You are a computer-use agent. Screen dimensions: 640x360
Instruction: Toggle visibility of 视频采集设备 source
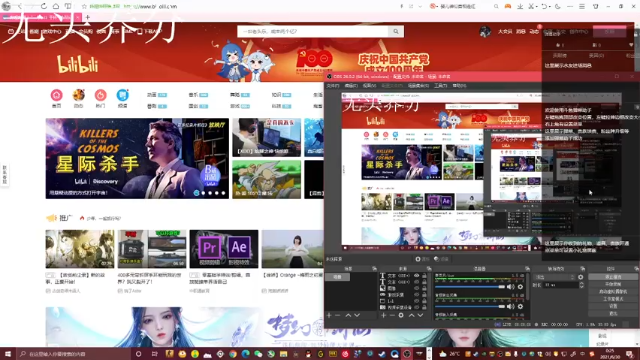click(416, 307)
